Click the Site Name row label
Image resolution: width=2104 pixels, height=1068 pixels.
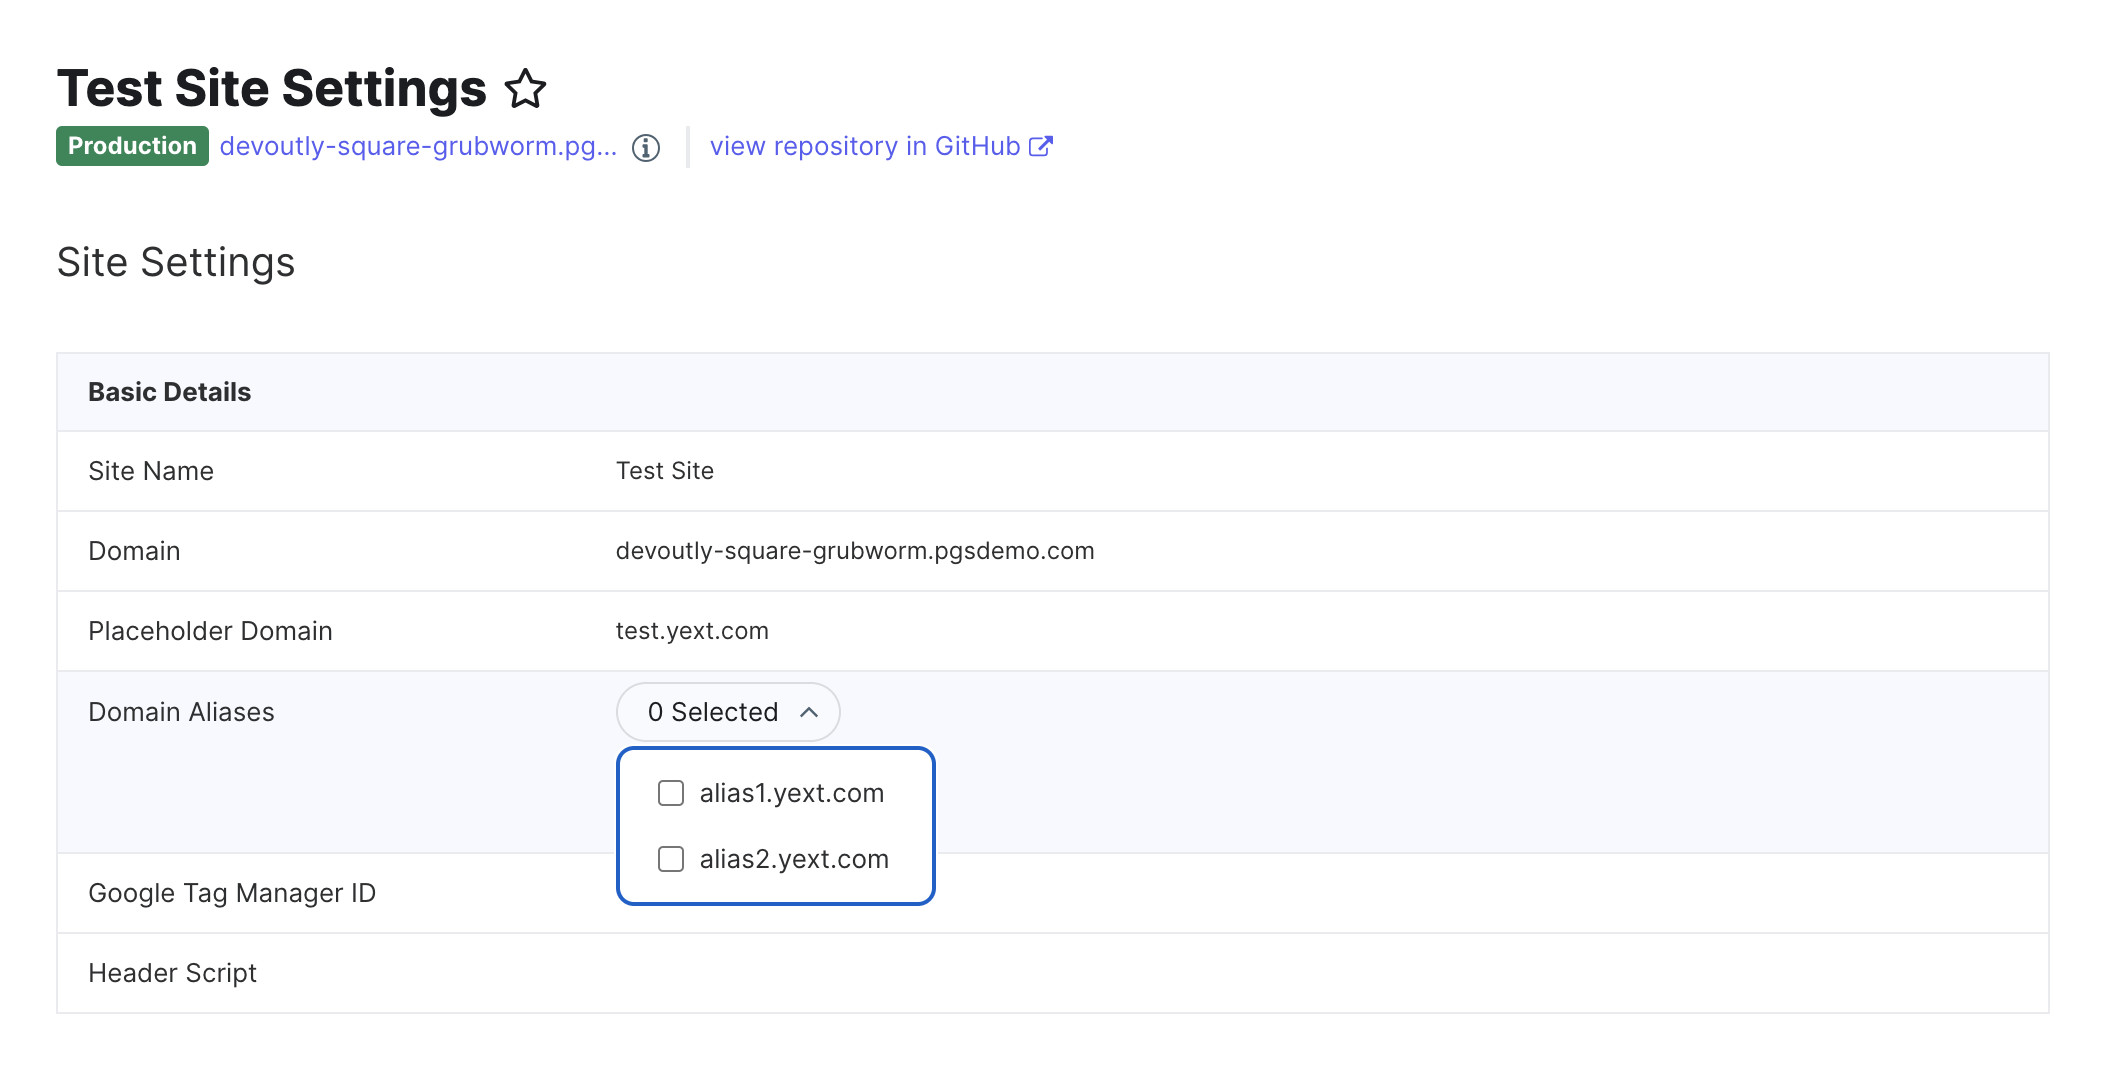151,471
